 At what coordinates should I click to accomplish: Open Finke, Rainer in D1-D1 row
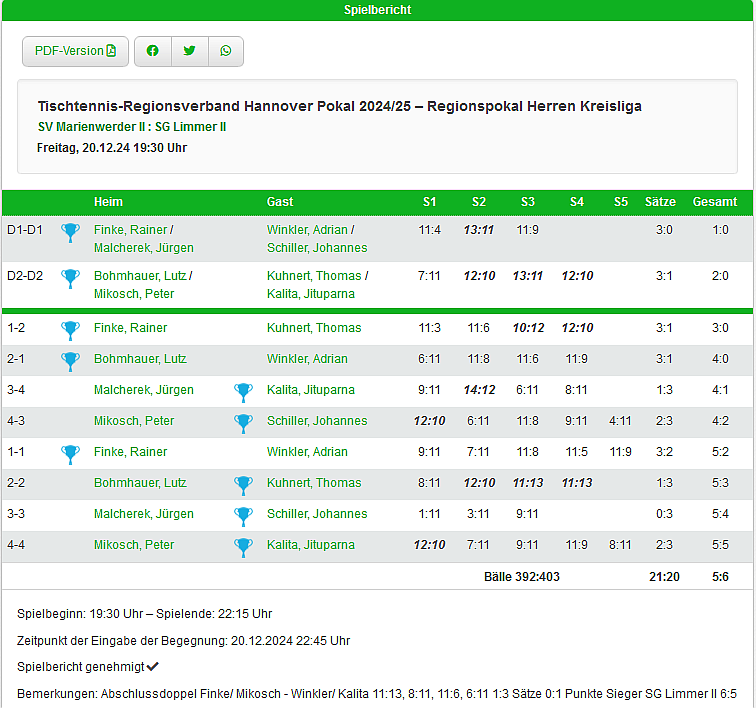(x=130, y=230)
